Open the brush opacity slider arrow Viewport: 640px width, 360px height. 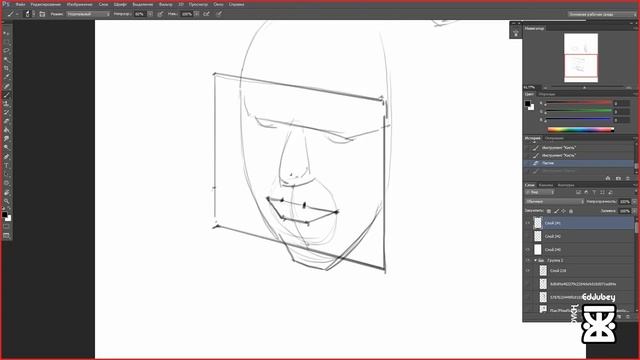pyautogui.click(x=150, y=14)
